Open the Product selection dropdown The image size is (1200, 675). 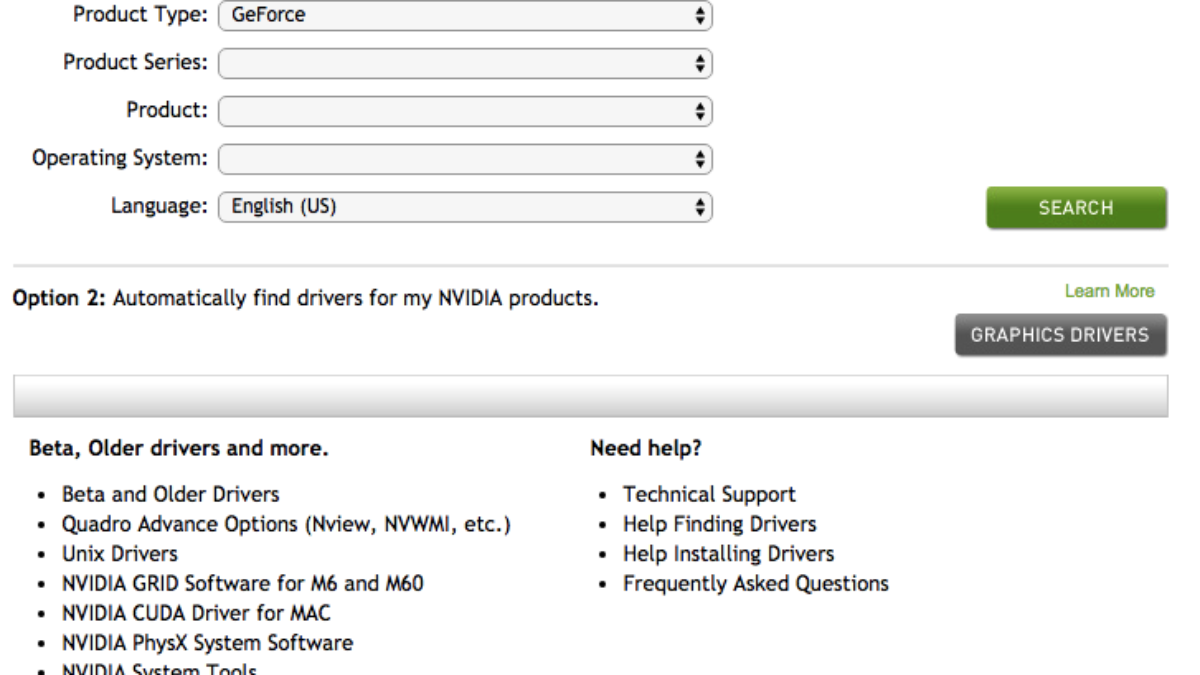(464, 110)
